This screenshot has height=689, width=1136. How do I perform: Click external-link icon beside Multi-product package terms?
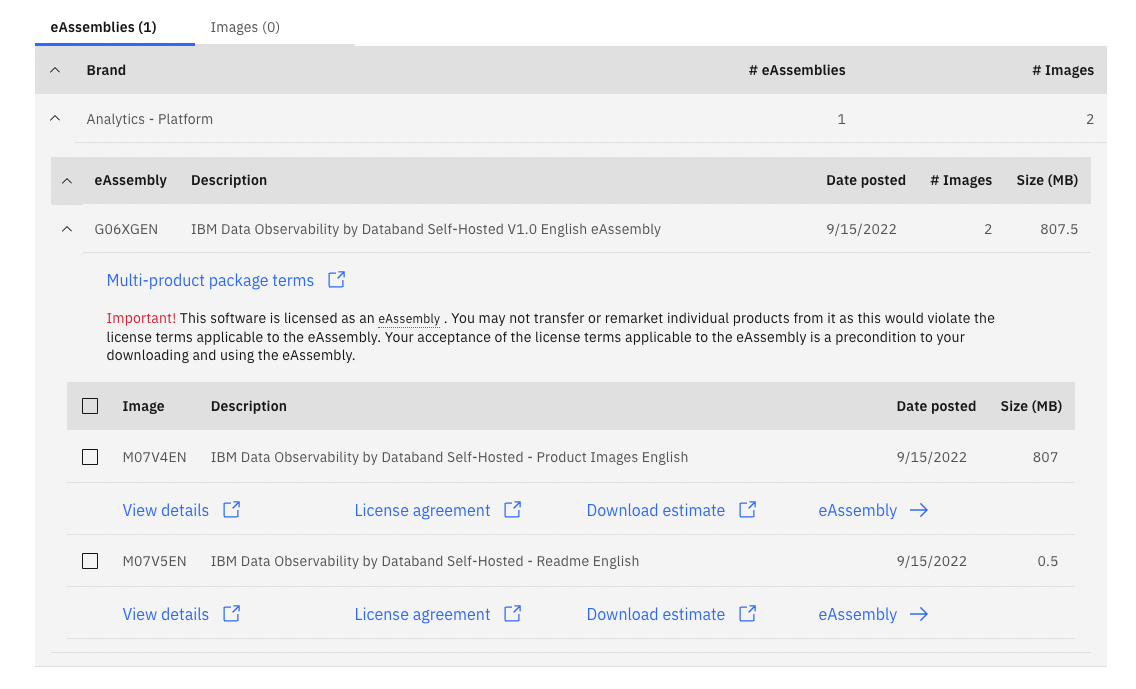coord(337,280)
